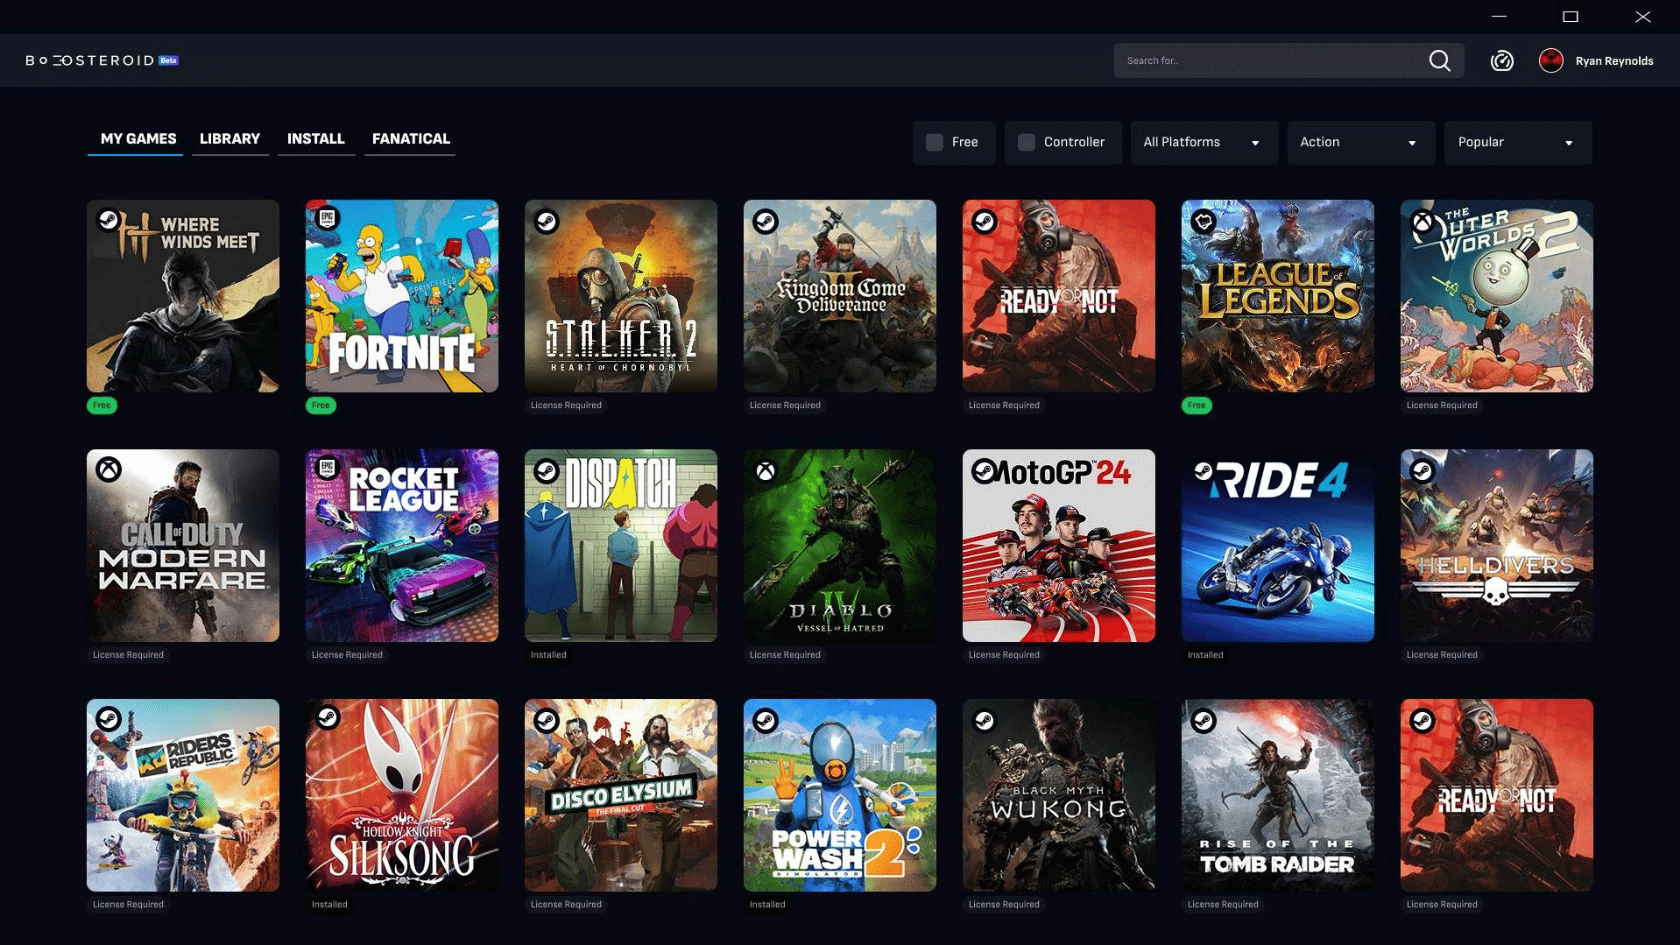This screenshot has height=945, width=1680.
Task: Click Free label under League of Legends
Action: 1197,405
